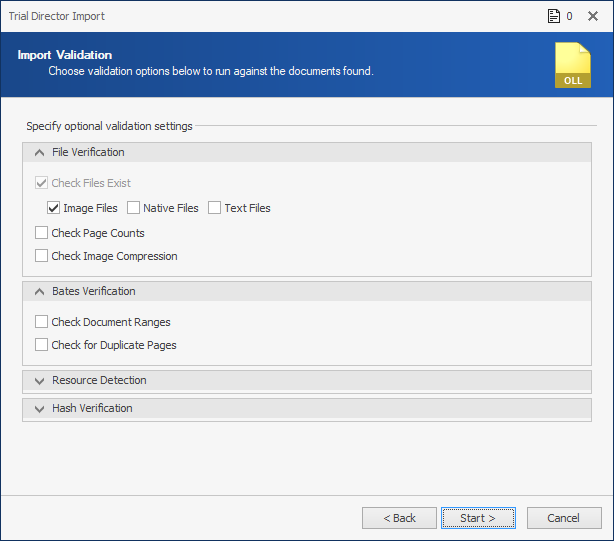Expand the Resource Detection section chevron
The width and height of the screenshot is (614, 541).
(x=39, y=381)
